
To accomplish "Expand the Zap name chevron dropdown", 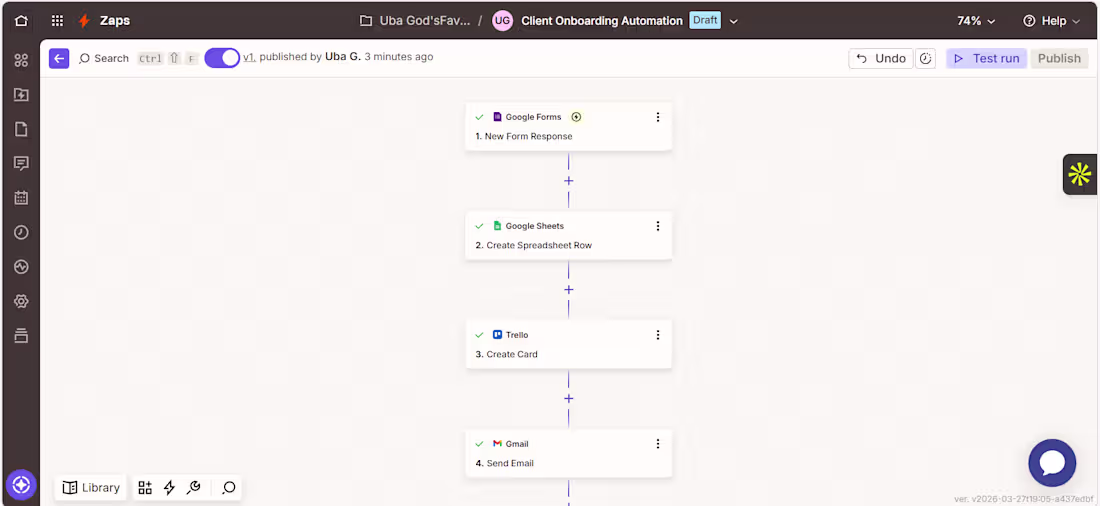I will pyautogui.click(x=734, y=21).
